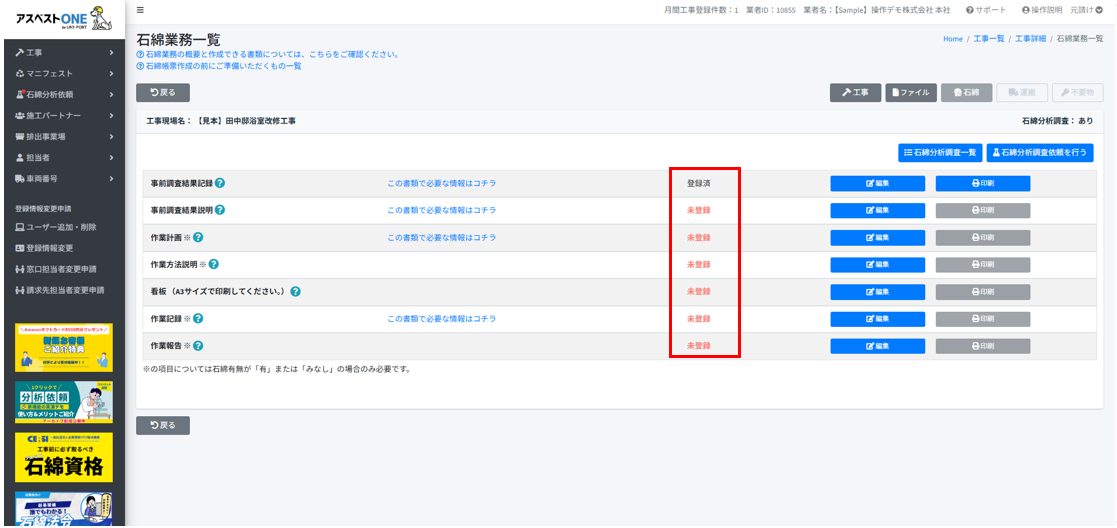Click help icon beside 事前調査結果記録
This screenshot has width=1117, height=528.
point(220,183)
